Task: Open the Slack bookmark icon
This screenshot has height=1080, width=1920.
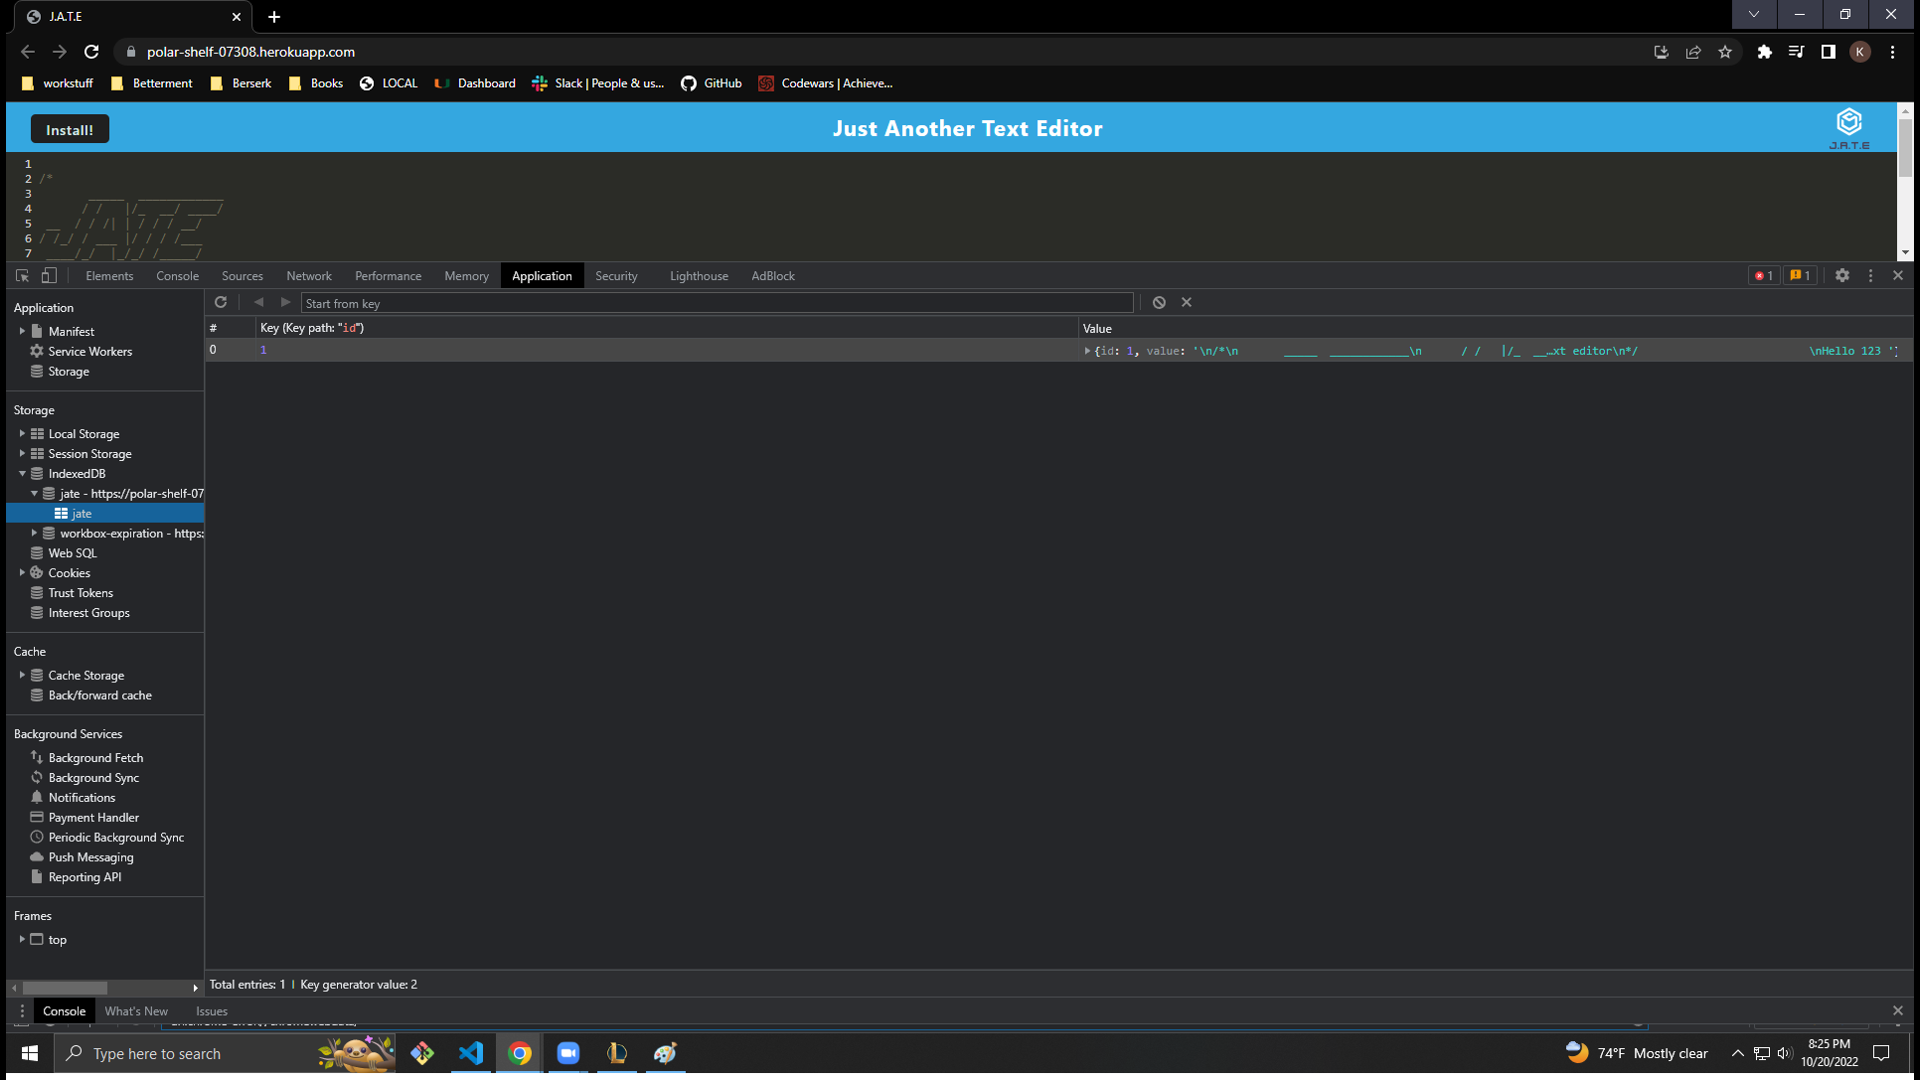Action: click(540, 84)
